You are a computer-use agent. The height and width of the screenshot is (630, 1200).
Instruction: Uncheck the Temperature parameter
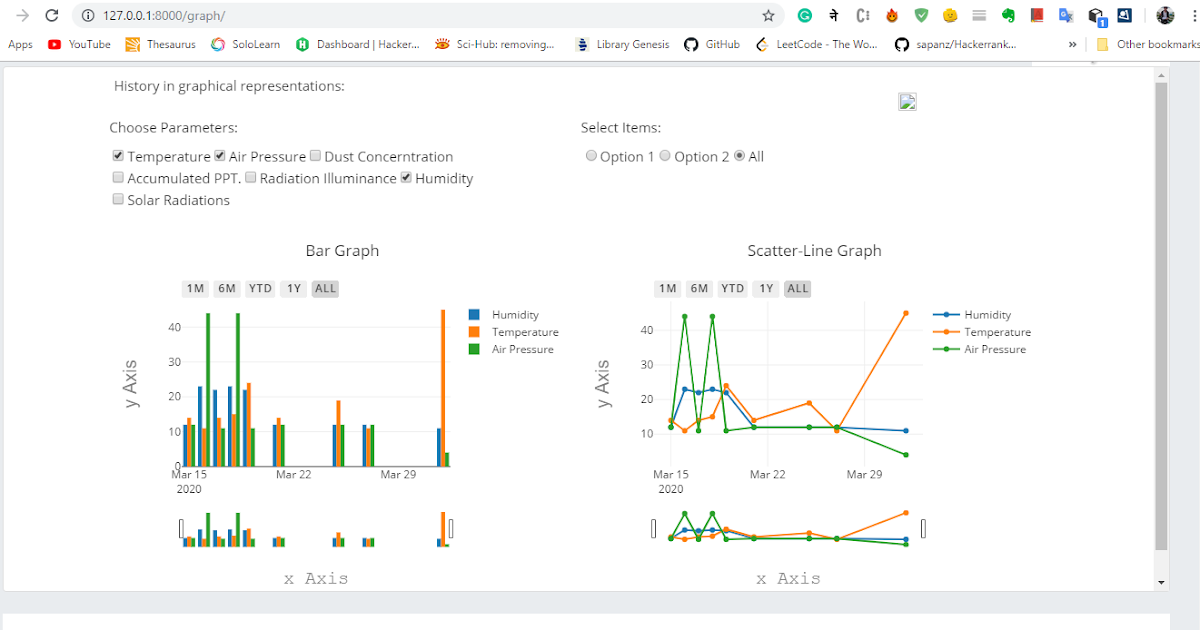click(118, 155)
